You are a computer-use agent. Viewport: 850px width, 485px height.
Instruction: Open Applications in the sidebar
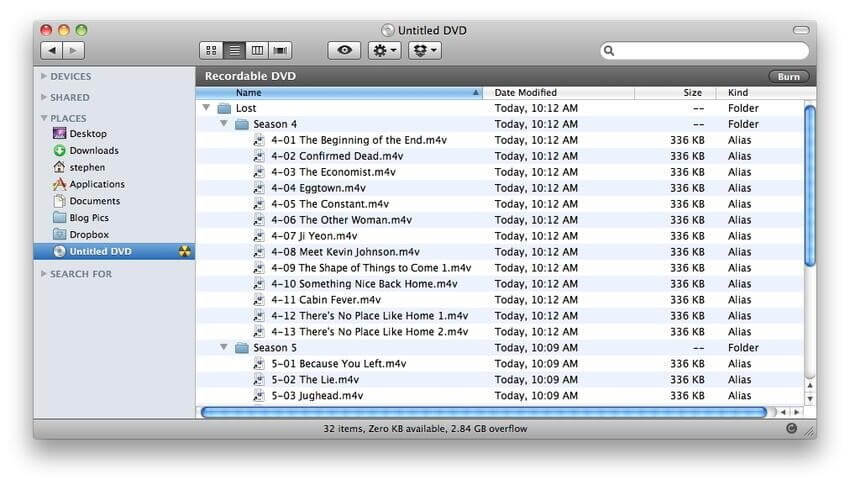(x=96, y=184)
